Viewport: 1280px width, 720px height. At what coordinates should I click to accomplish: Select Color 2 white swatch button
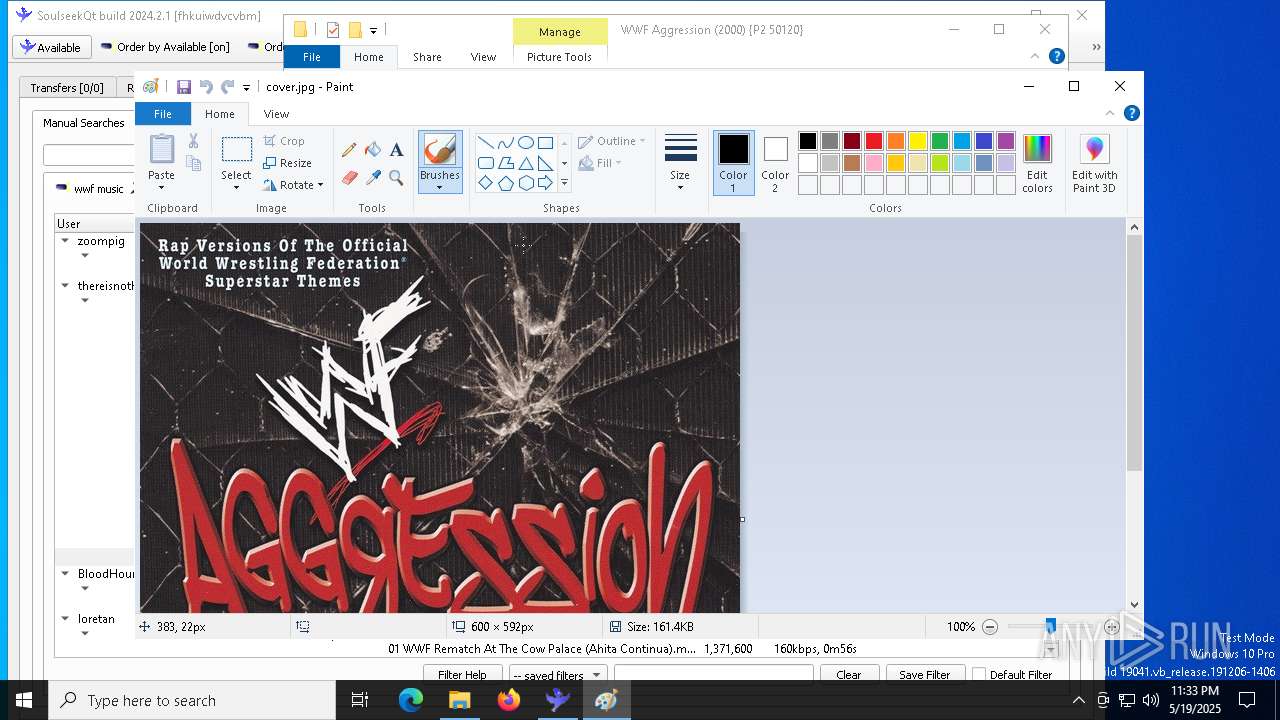pyautogui.click(x=775, y=163)
